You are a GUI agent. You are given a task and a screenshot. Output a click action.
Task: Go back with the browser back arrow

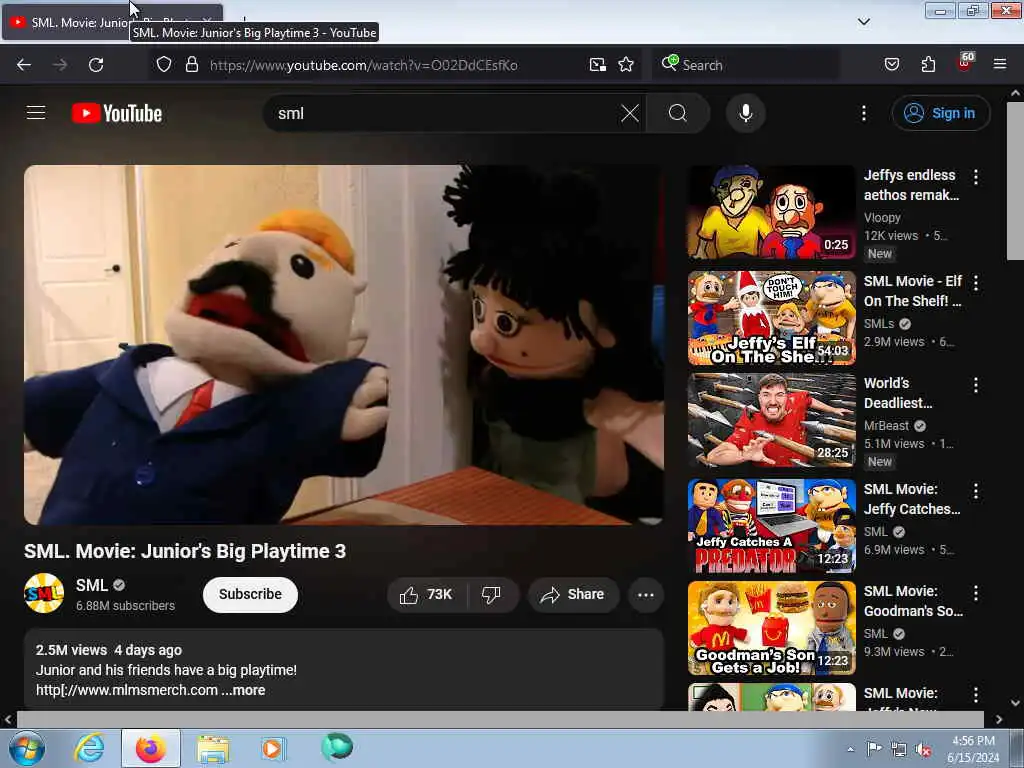click(x=24, y=65)
